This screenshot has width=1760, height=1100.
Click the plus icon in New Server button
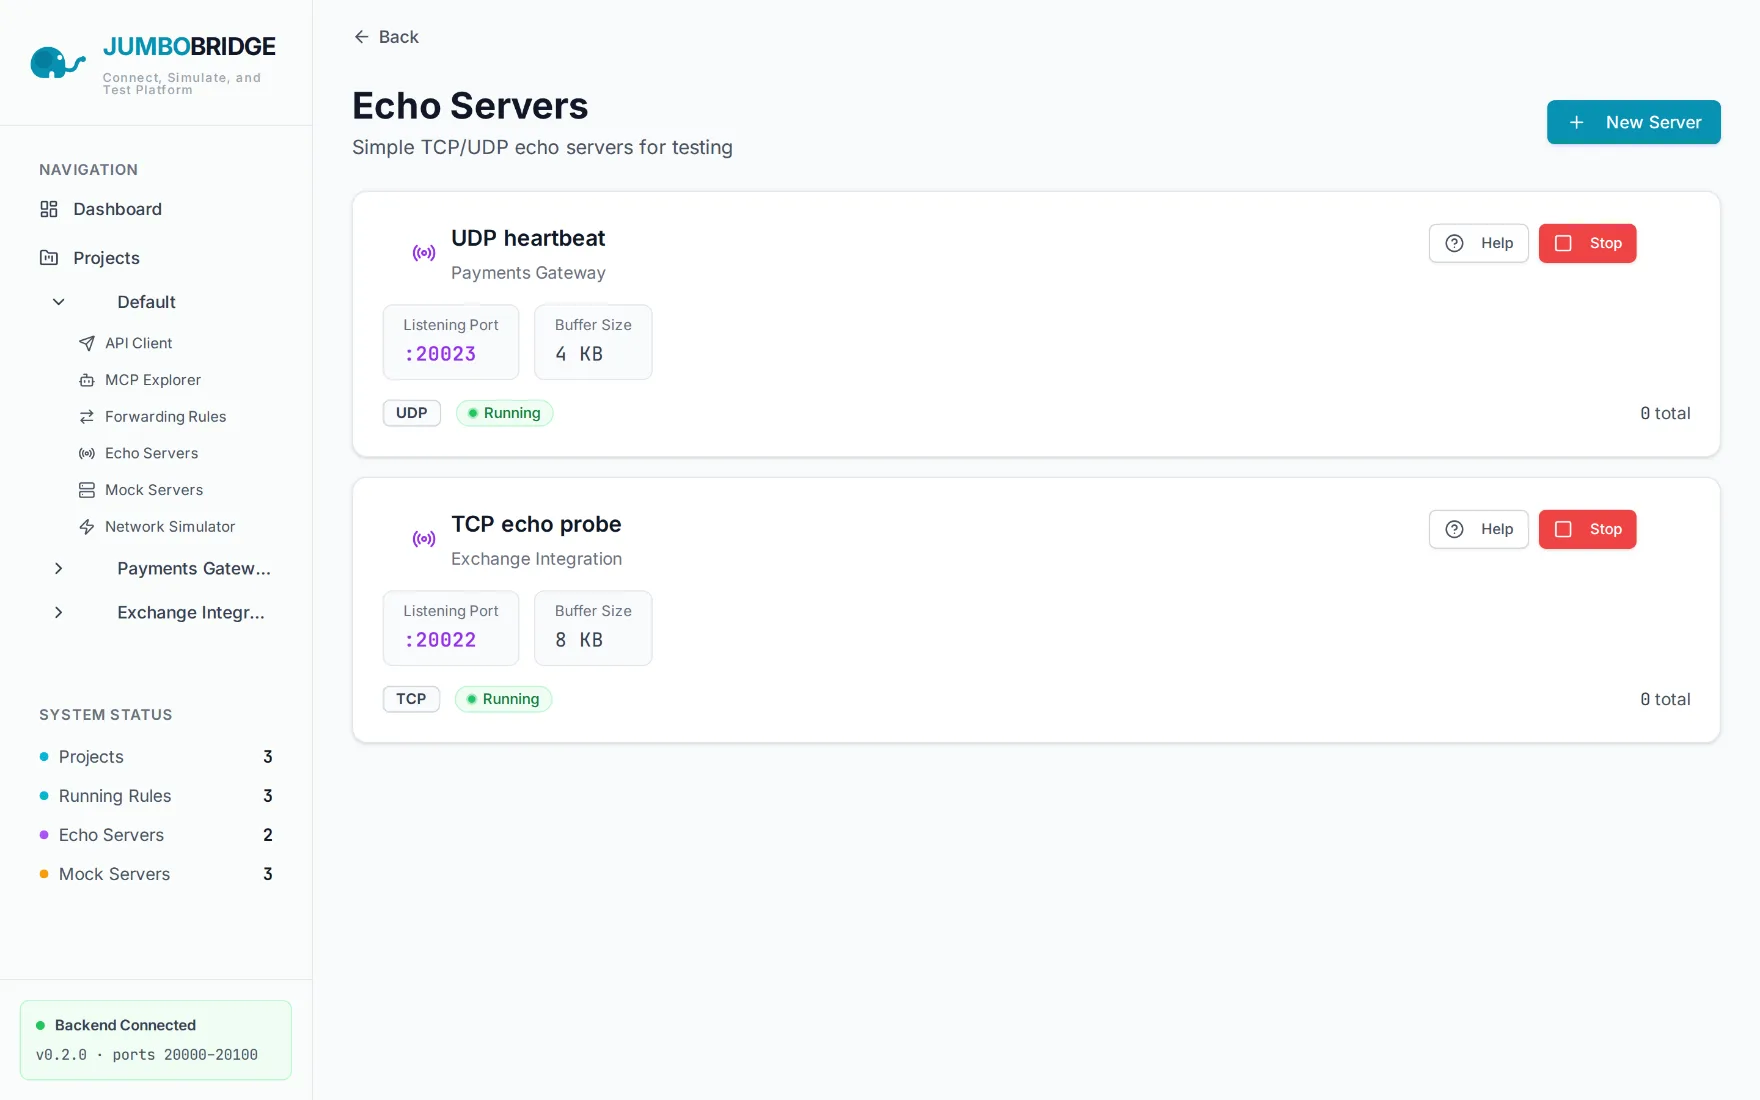(x=1577, y=122)
